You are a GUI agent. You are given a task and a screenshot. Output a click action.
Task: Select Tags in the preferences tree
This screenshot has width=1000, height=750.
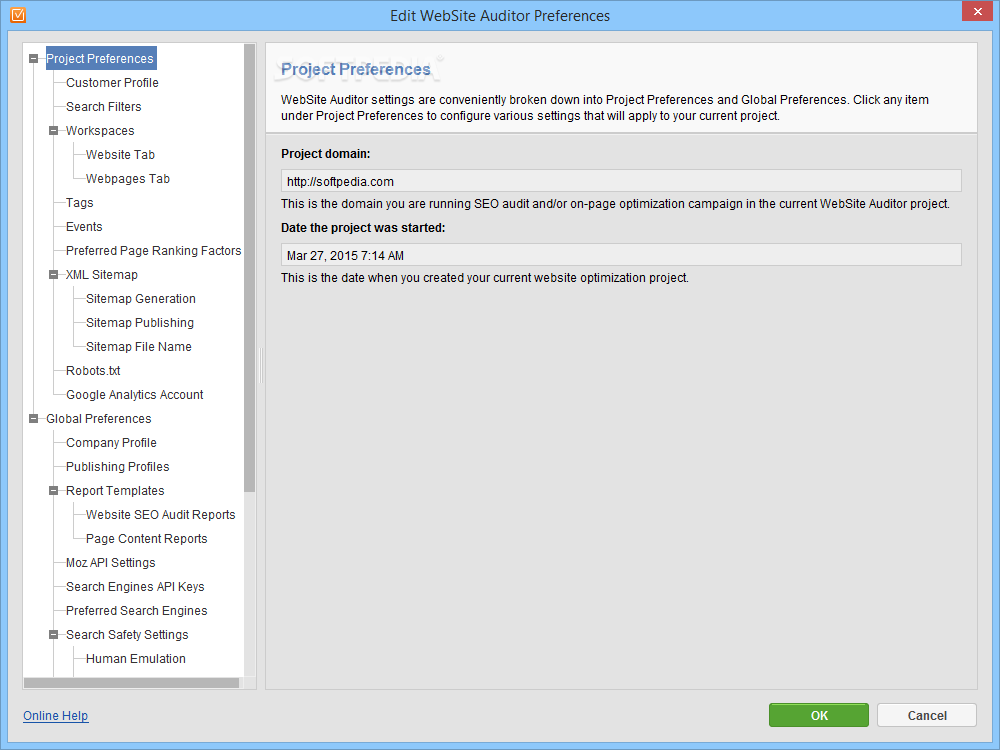(x=80, y=203)
